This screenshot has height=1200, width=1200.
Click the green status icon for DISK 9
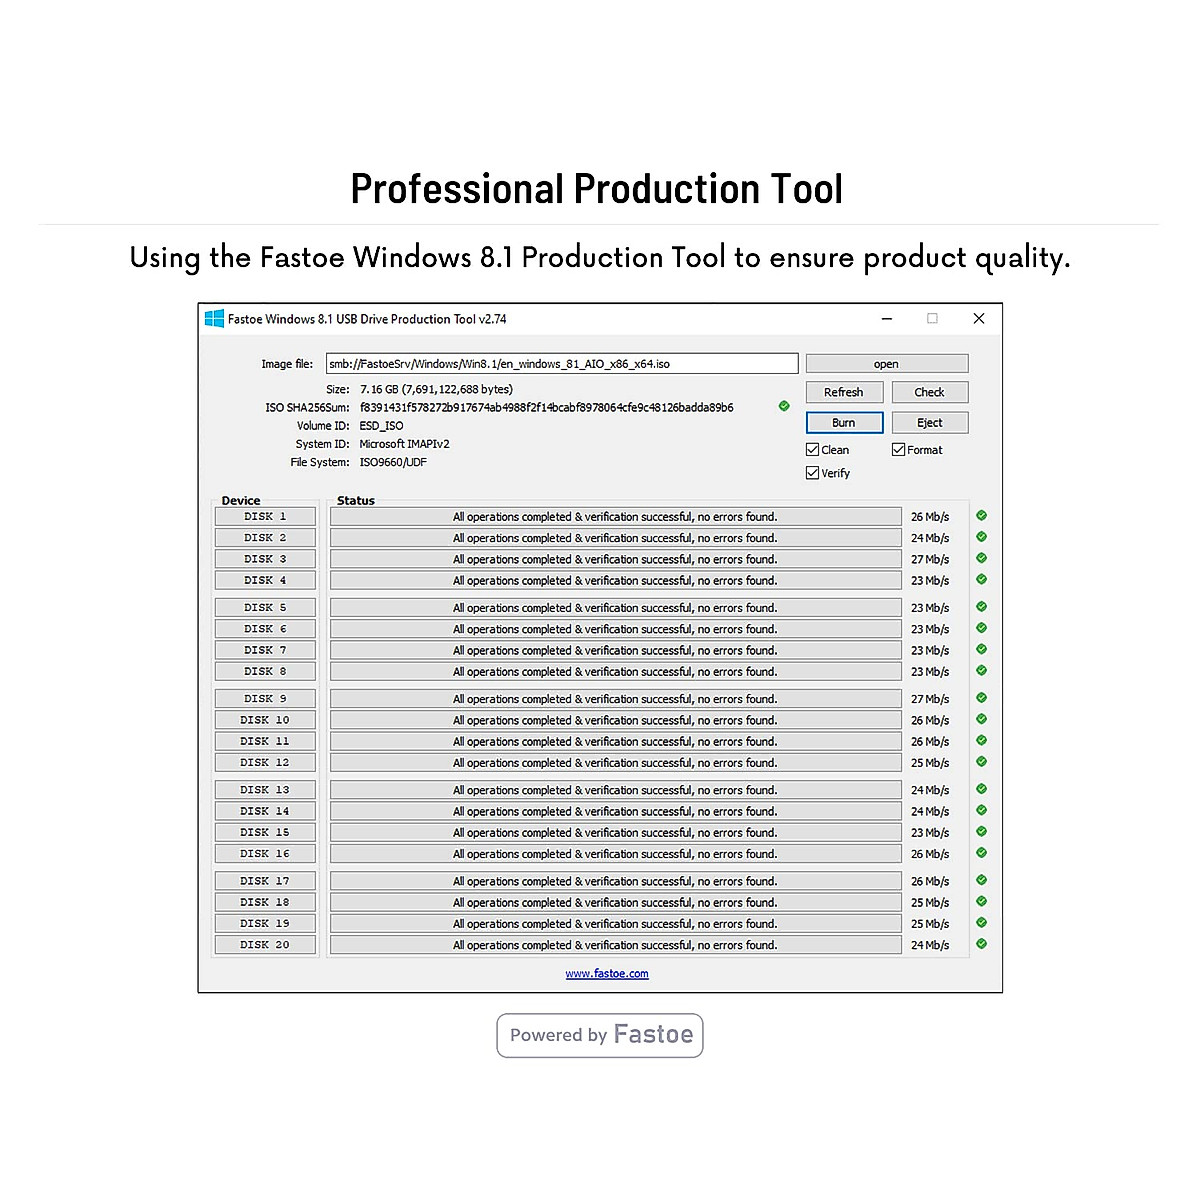[x=981, y=698]
